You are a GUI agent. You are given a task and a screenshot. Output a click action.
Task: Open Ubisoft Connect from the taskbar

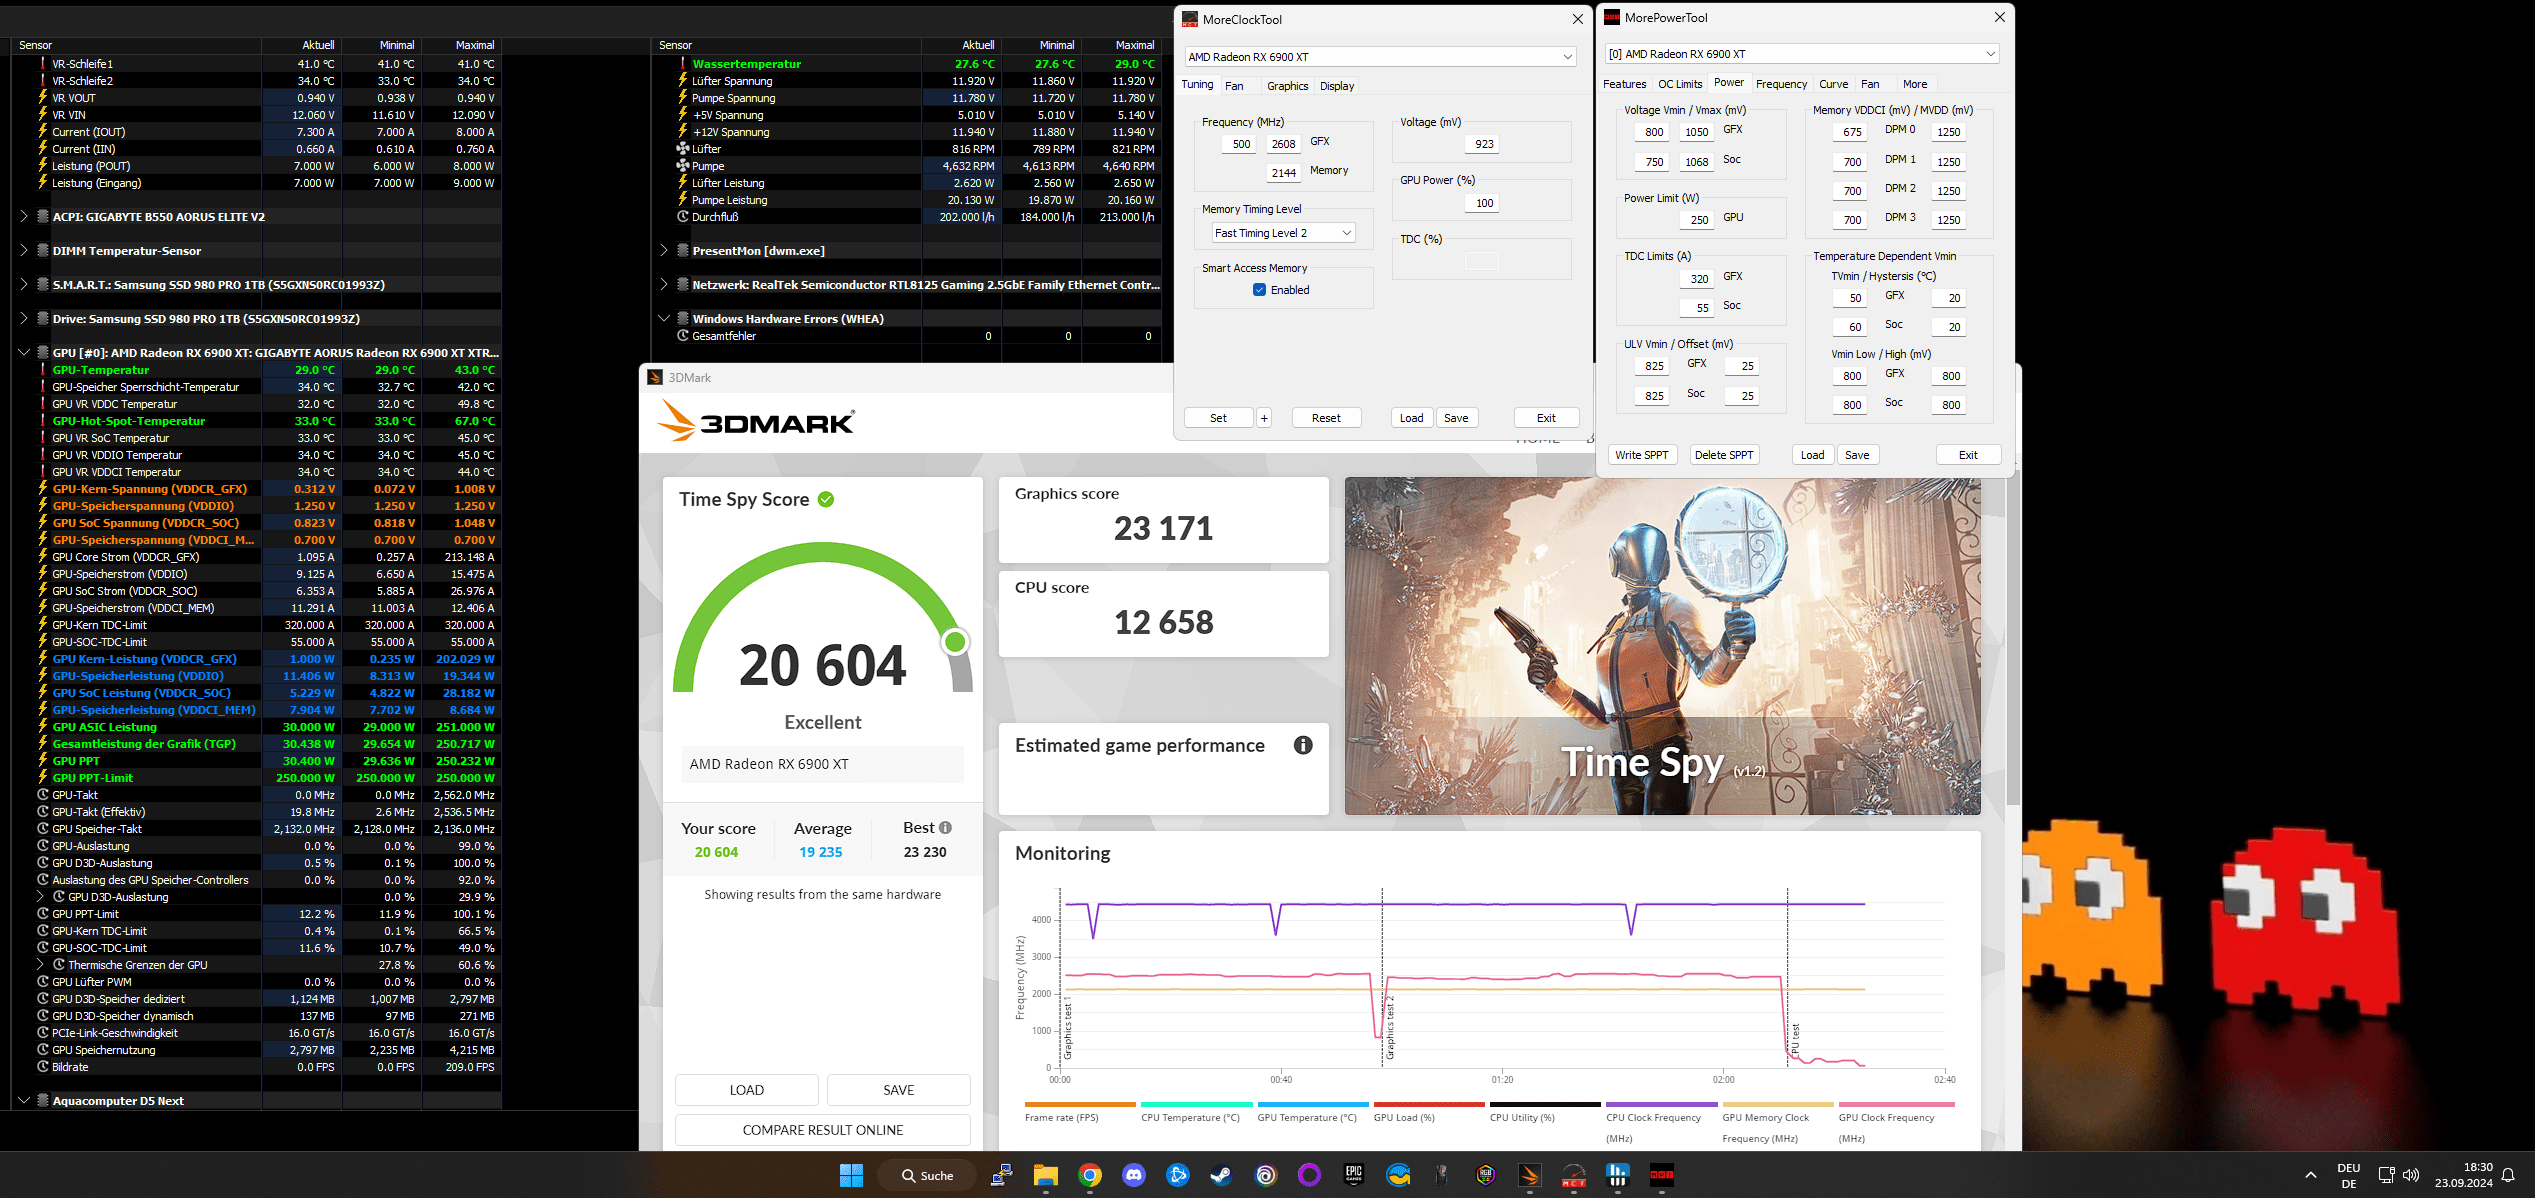click(1266, 1175)
